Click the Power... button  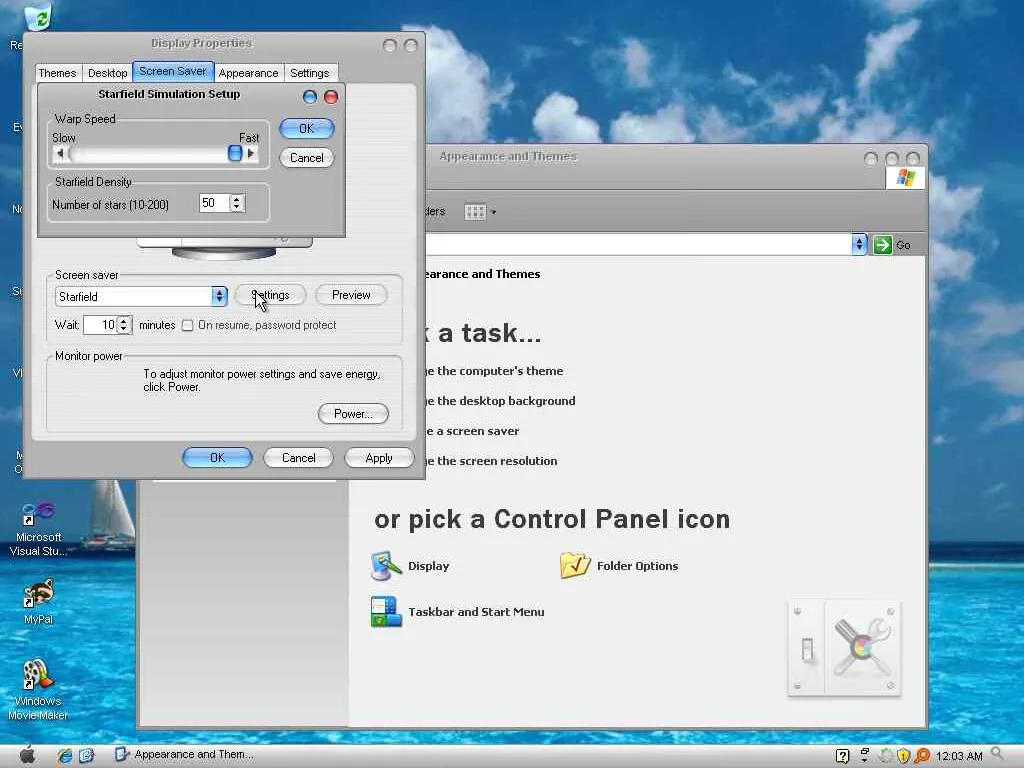pyautogui.click(x=353, y=413)
